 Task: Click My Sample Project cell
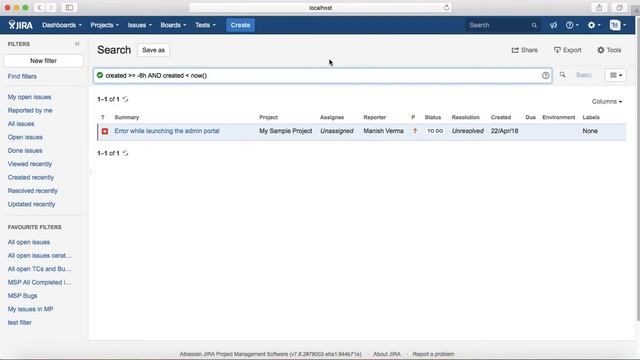pos(285,131)
